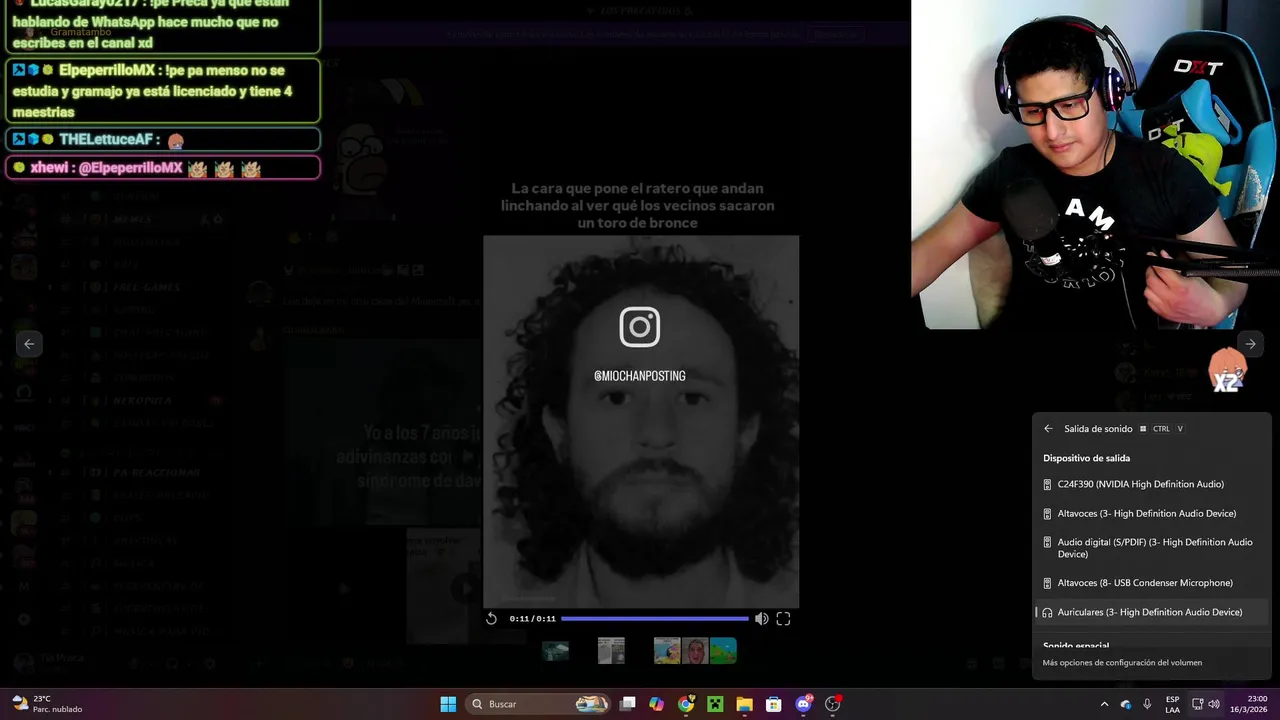This screenshot has width=1280, height=720.
Task: Open the Windows Start menu
Action: pos(448,704)
